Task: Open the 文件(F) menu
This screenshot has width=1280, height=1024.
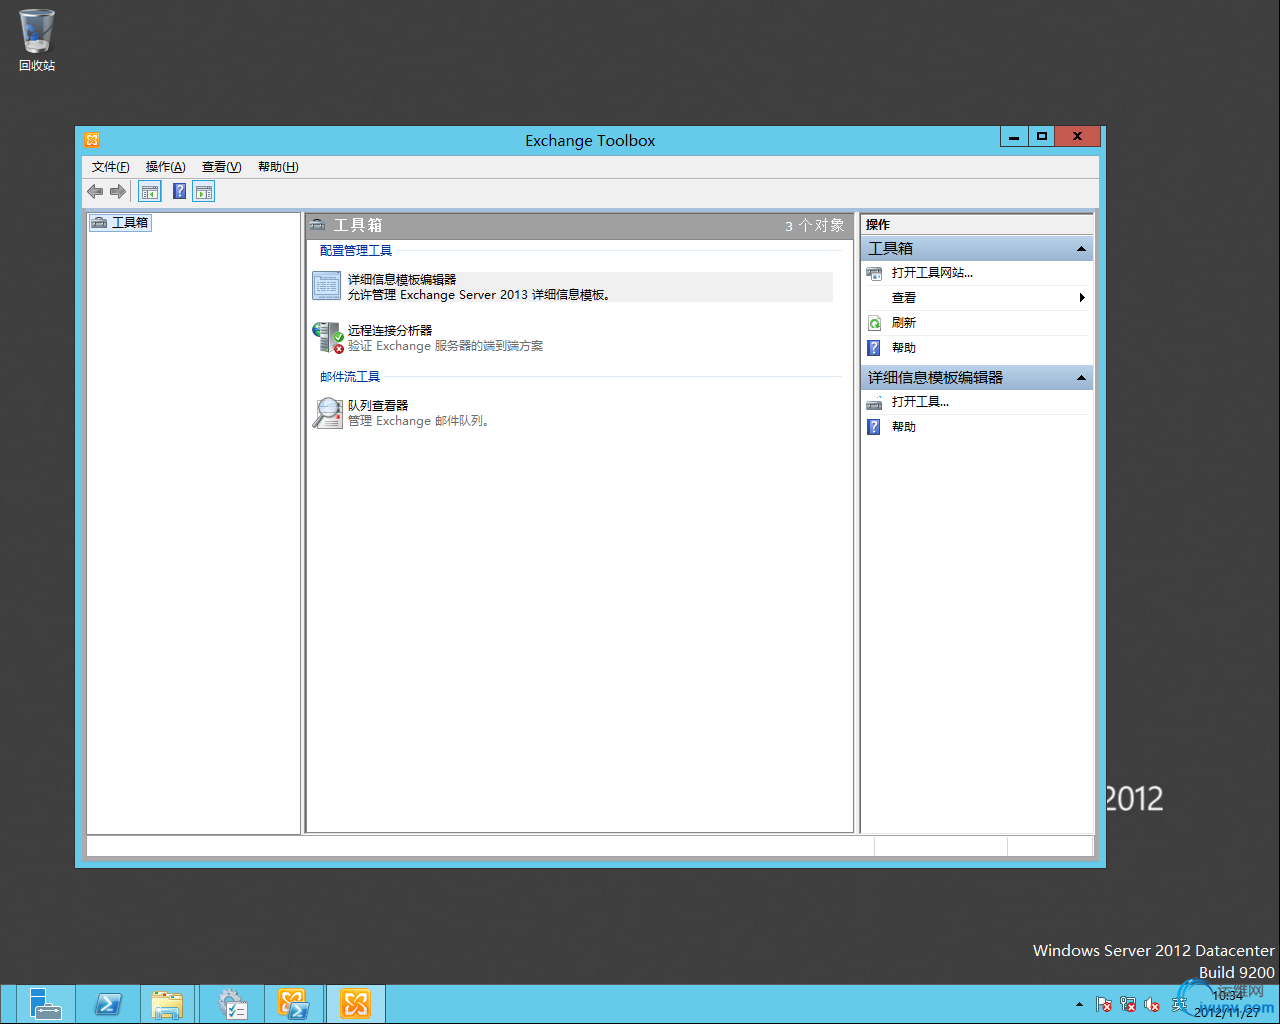Action: 110,167
